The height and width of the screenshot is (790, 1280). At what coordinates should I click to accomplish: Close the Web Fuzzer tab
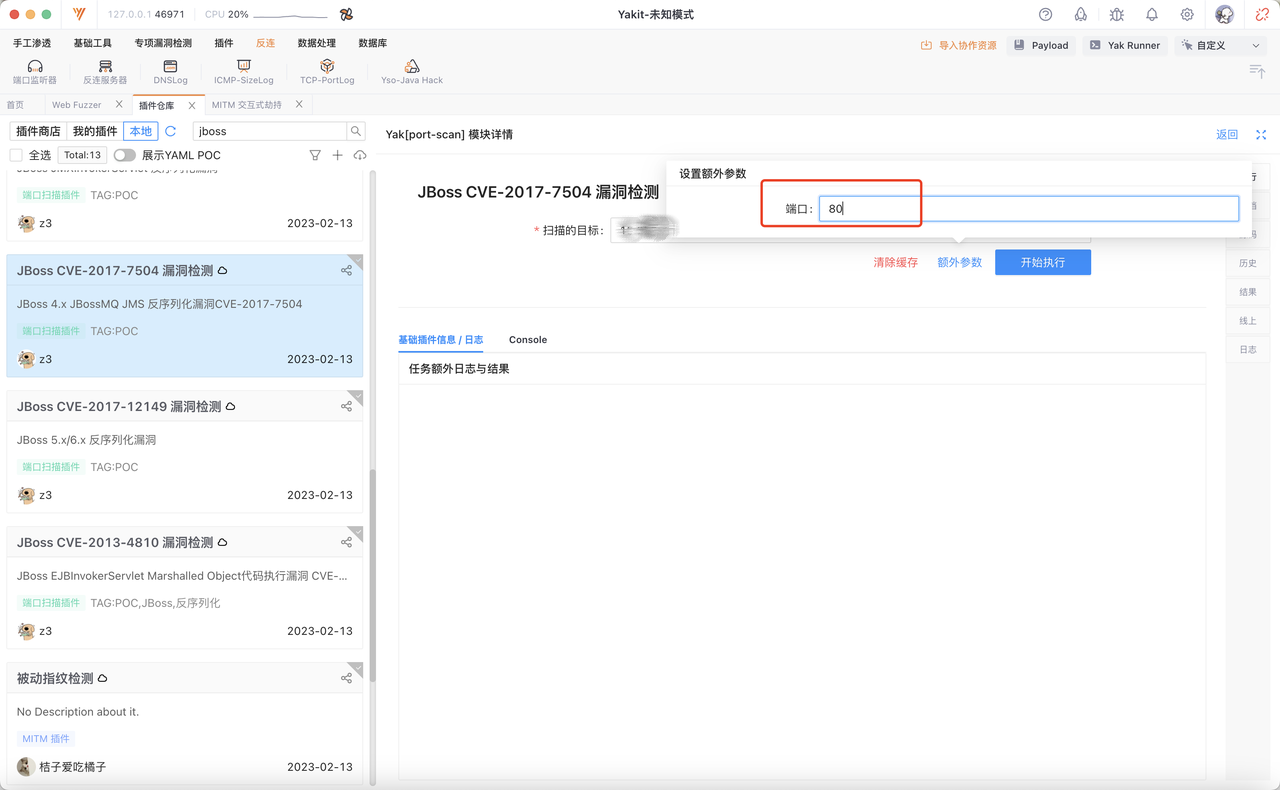point(120,104)
